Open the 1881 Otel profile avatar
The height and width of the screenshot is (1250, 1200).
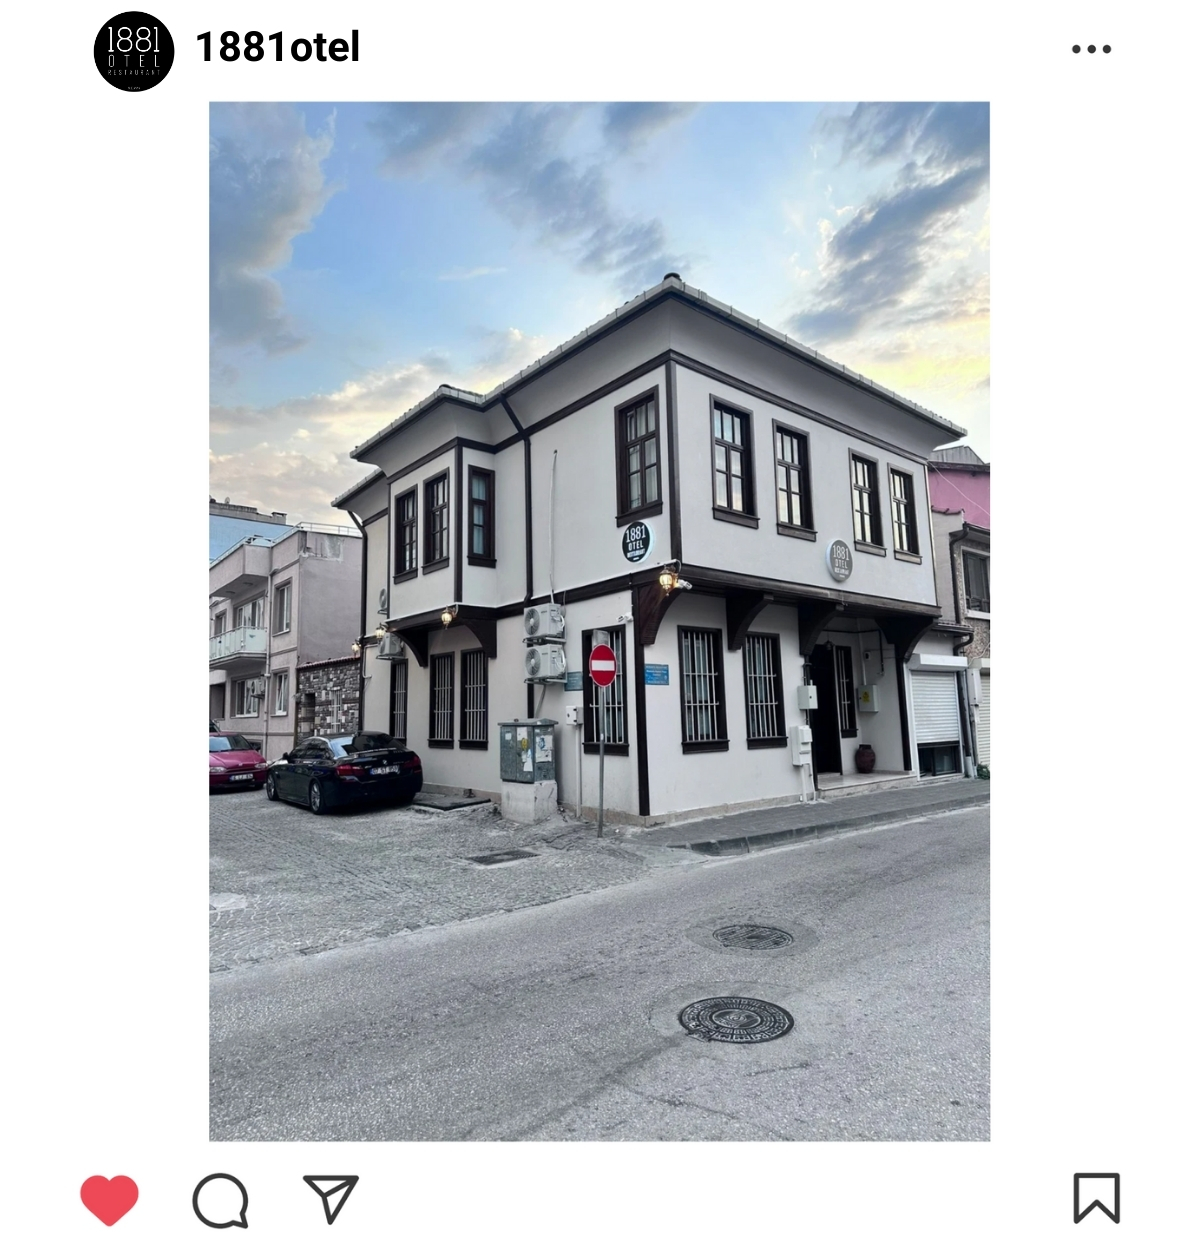(134, 51)
